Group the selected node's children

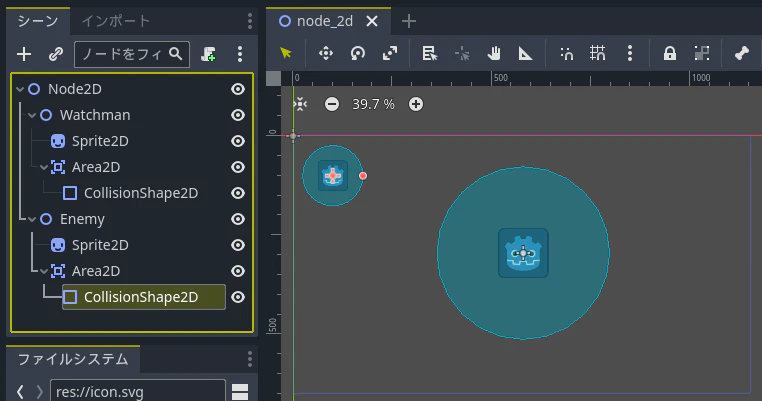702,53
